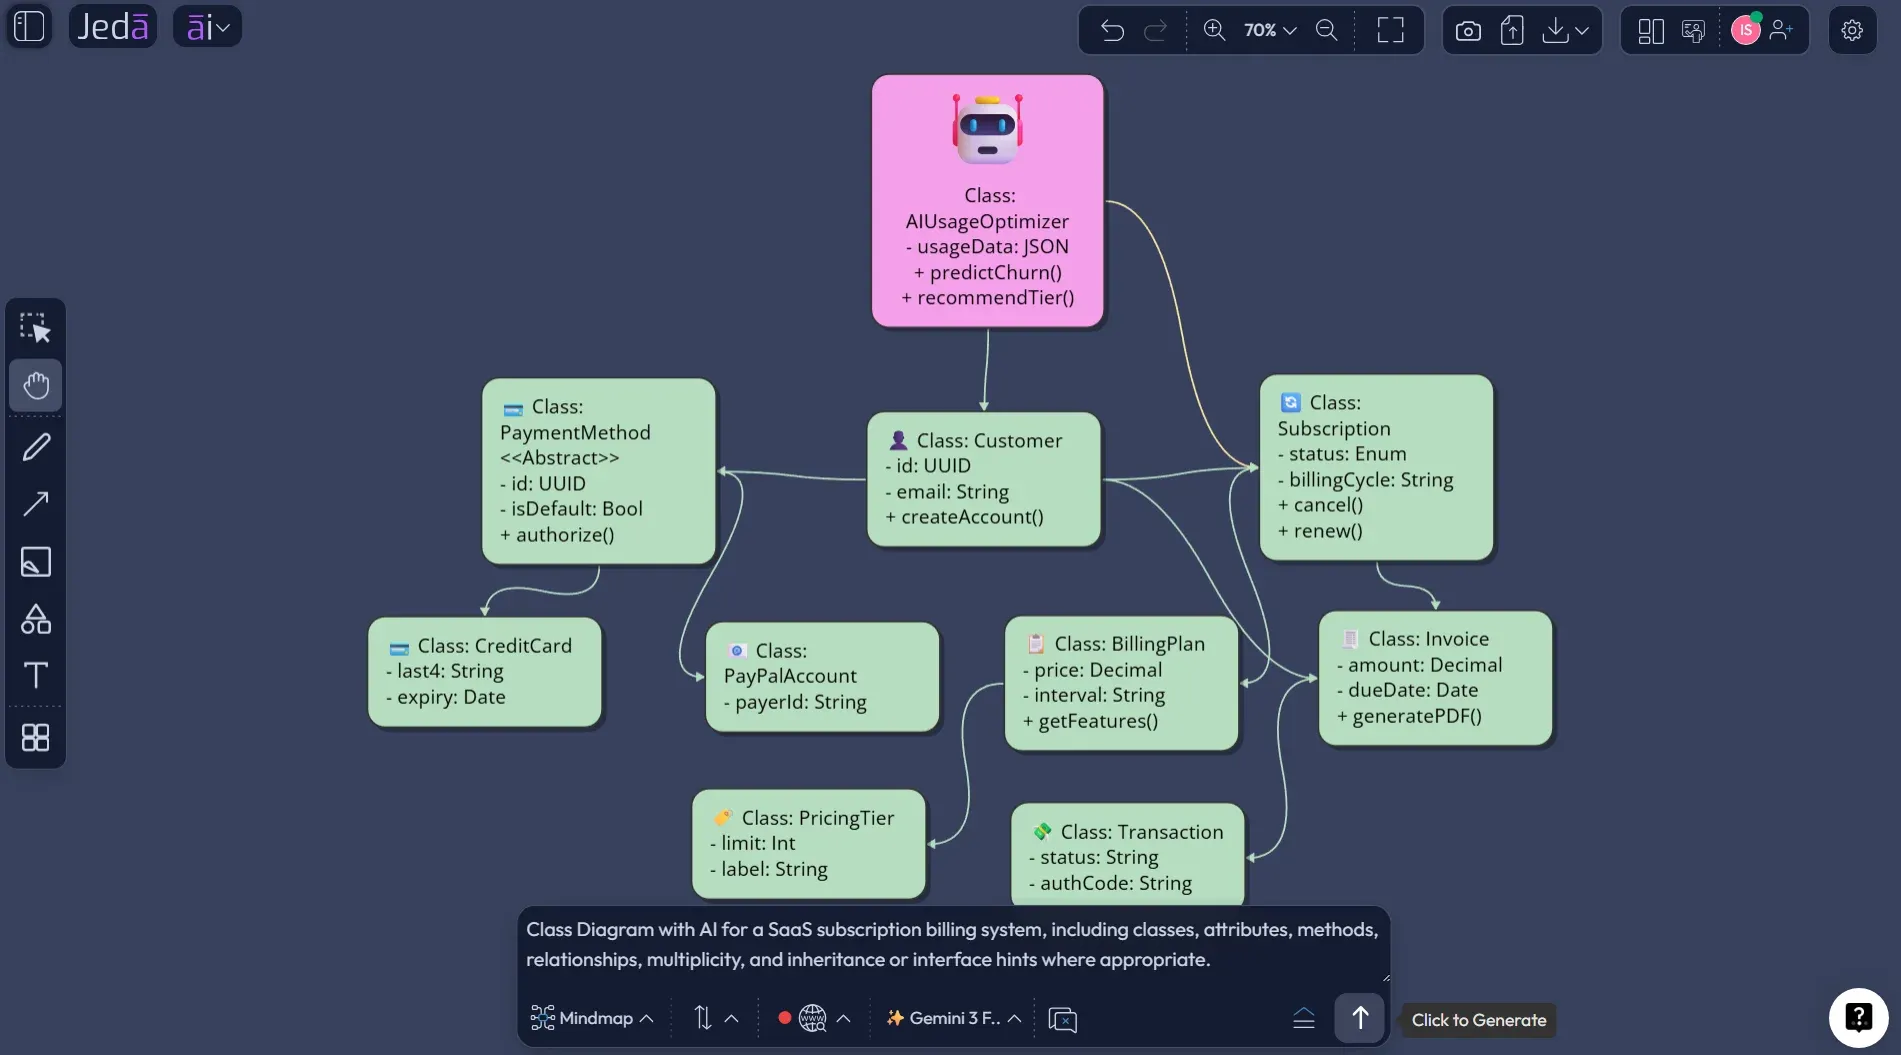Click the "+ authorize()" text
Image resolution: width=1901 pixels, height=1055 pixels.
(x=557, y=535)
